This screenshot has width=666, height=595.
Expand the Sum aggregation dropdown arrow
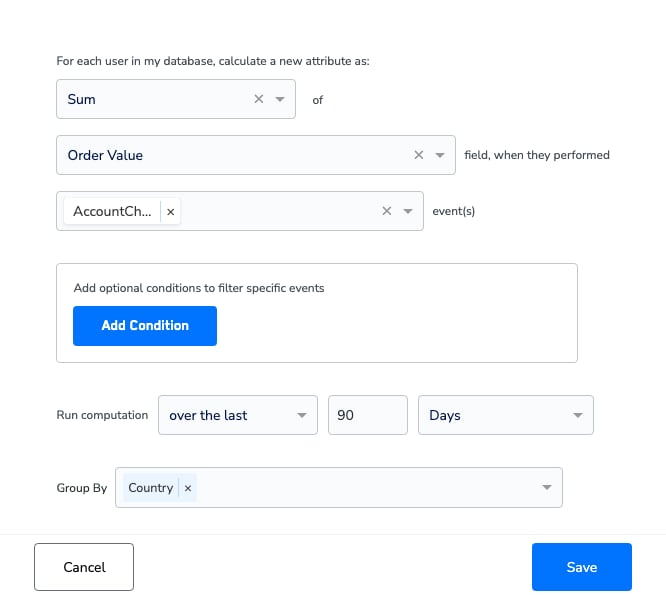pyautogui.click(x=280, y=99)
